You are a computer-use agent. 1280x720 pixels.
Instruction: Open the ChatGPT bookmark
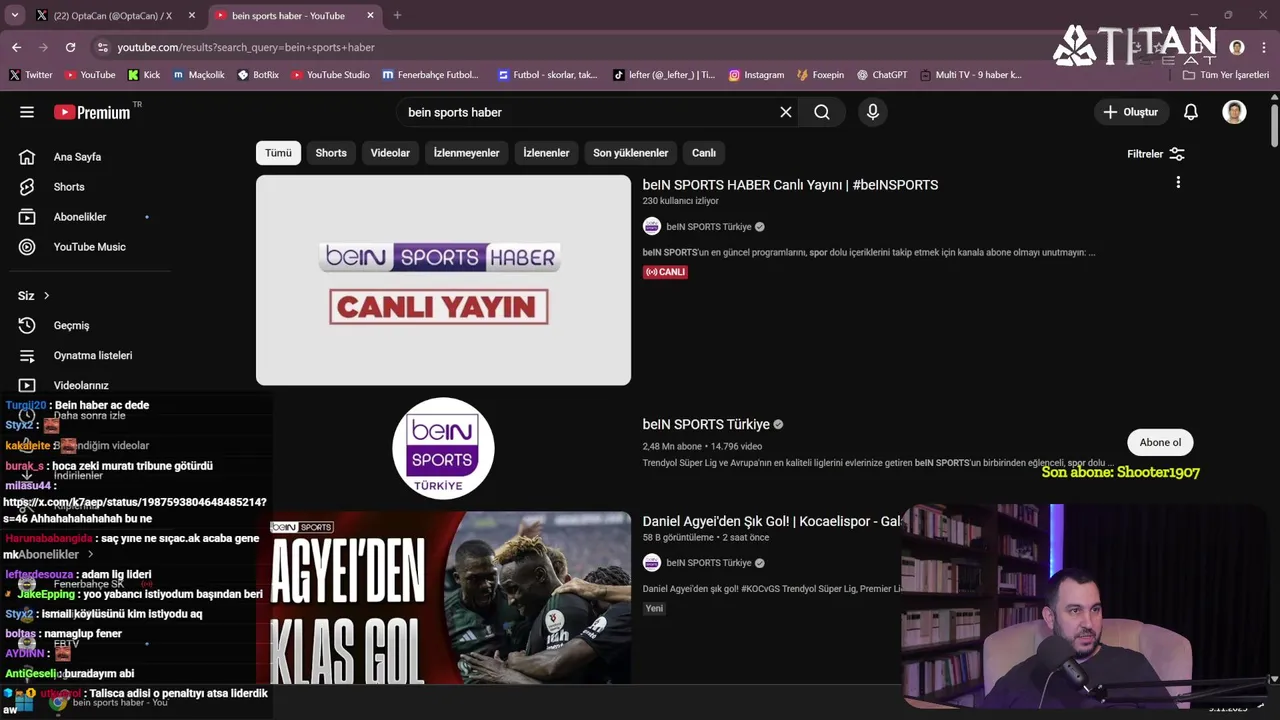coord(882,75)
